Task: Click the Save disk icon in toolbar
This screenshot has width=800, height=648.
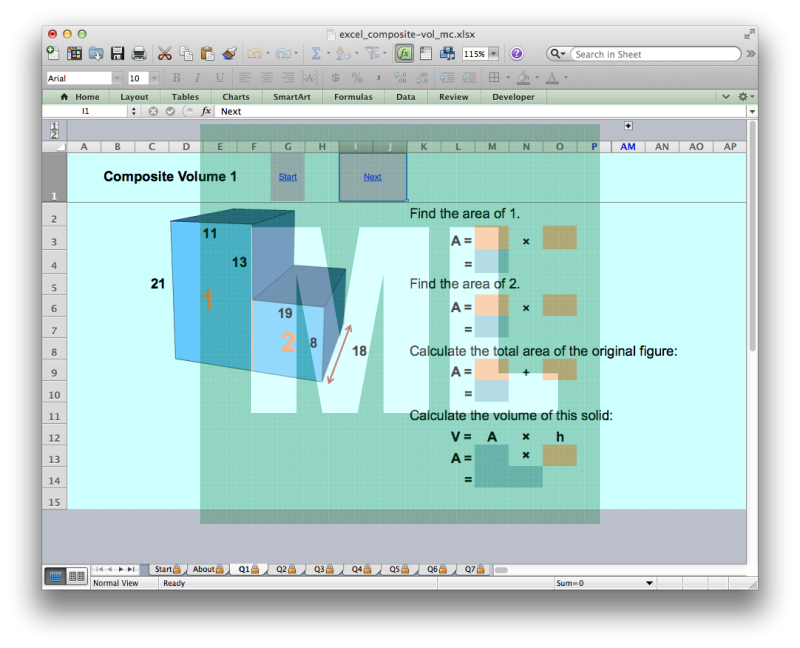Action: (x=117, y=54)
